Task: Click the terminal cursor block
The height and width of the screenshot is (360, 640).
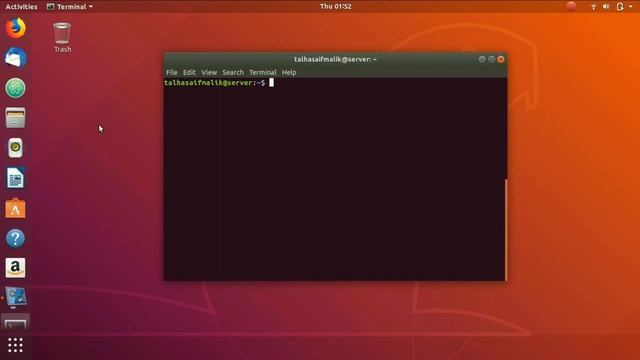Action: 271,83
